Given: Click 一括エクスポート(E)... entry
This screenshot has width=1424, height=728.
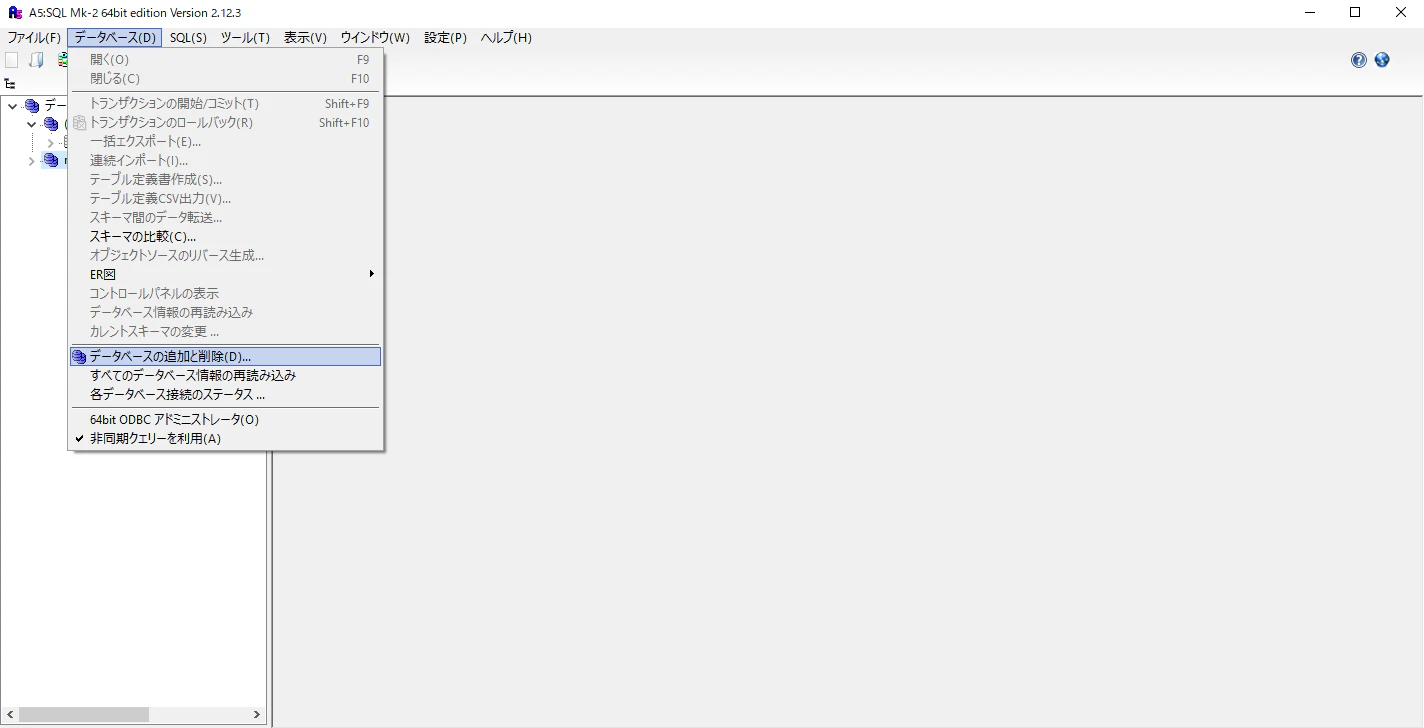Looking at the screenshot, I should coord(225,141).
